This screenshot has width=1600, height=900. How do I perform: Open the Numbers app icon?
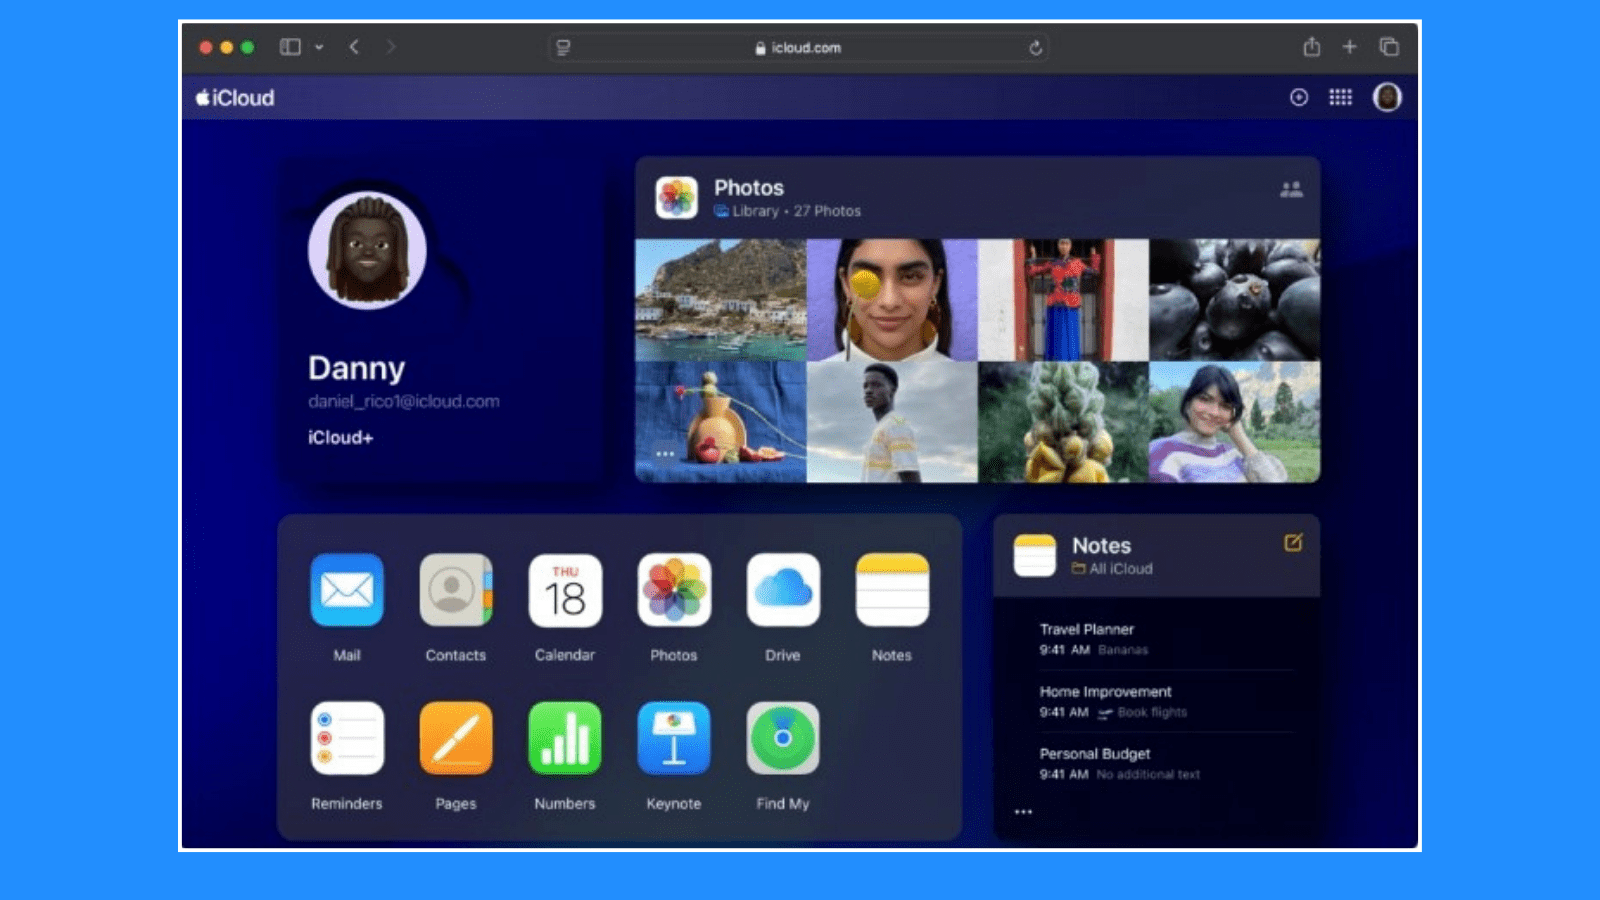coord(565,740)
